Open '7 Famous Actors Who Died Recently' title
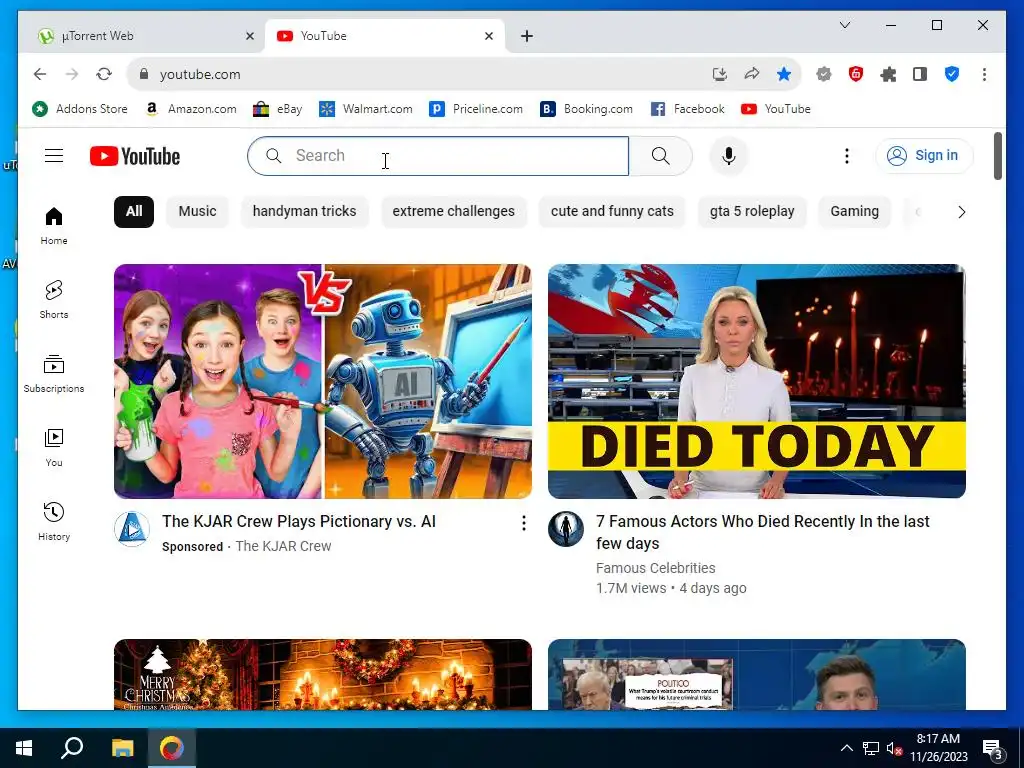The height and width of the screenshot is (768, 1024). coord(763,532)
